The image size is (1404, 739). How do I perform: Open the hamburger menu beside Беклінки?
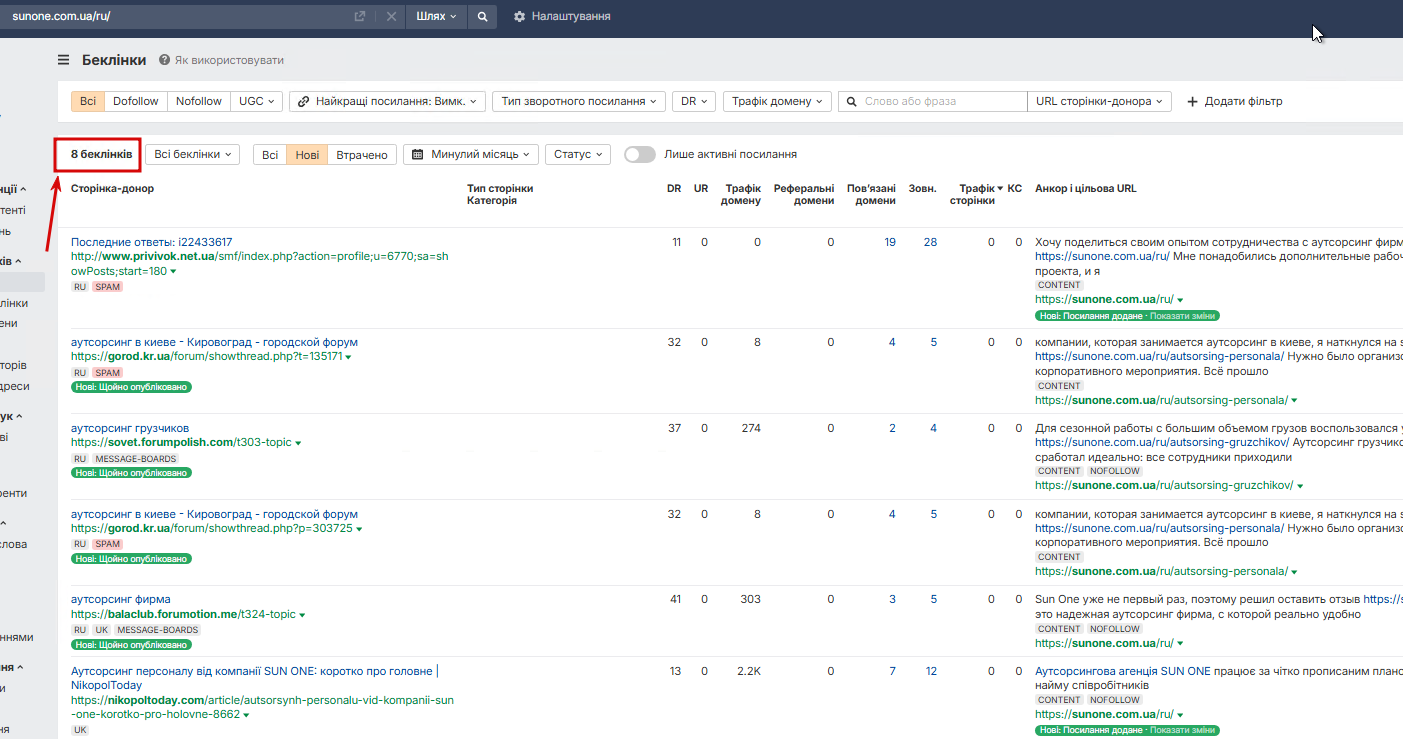(64, 60)
